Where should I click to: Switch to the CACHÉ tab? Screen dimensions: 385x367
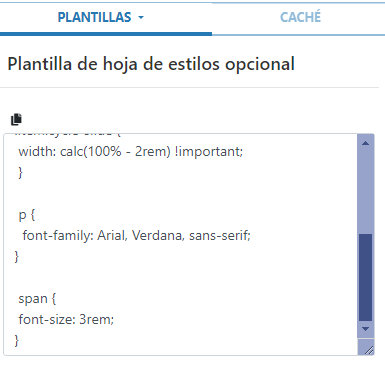pos(300,17)
